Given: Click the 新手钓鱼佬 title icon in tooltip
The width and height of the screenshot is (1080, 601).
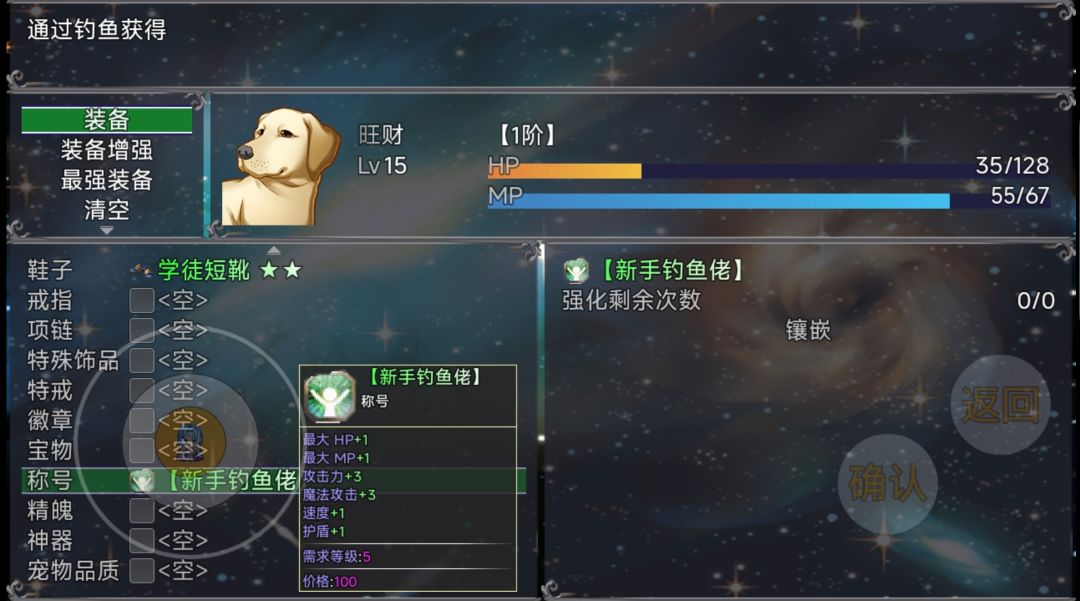Looking at the screenshot, I should (x=329, y=395).
